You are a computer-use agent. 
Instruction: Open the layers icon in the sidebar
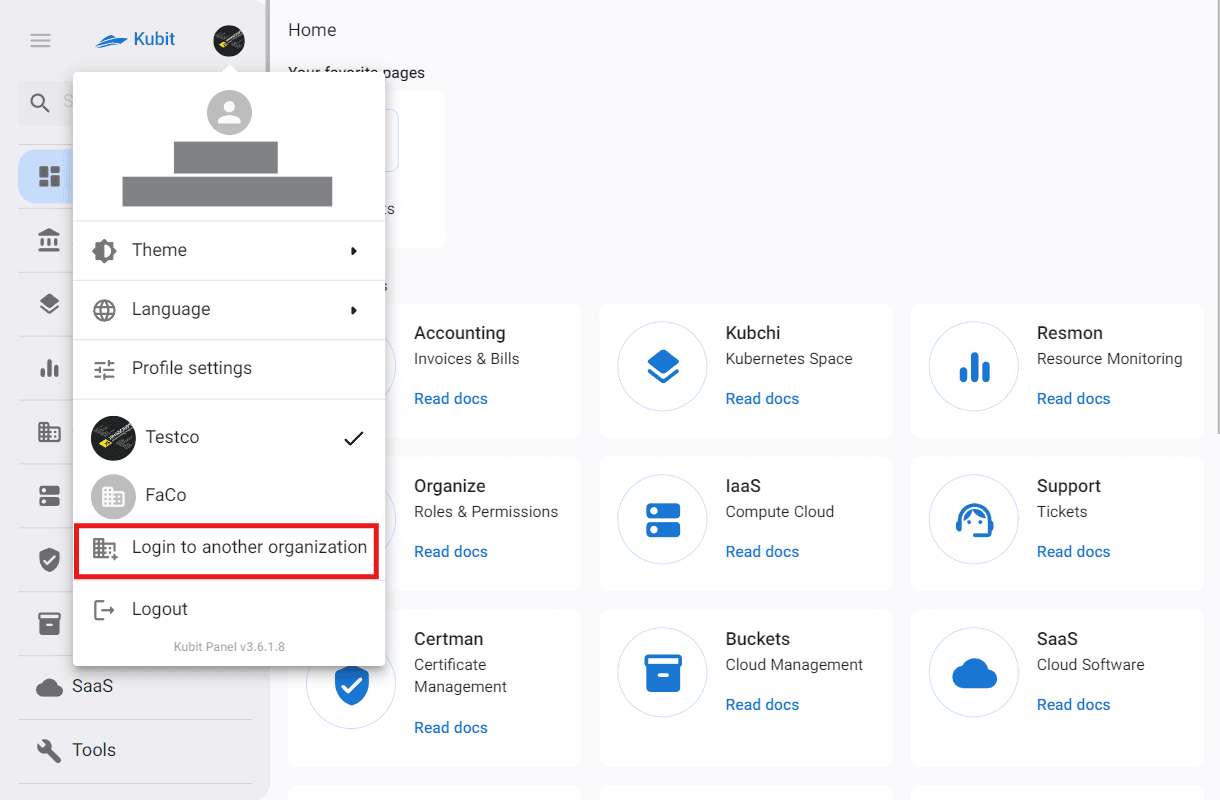tap(49, 305)
